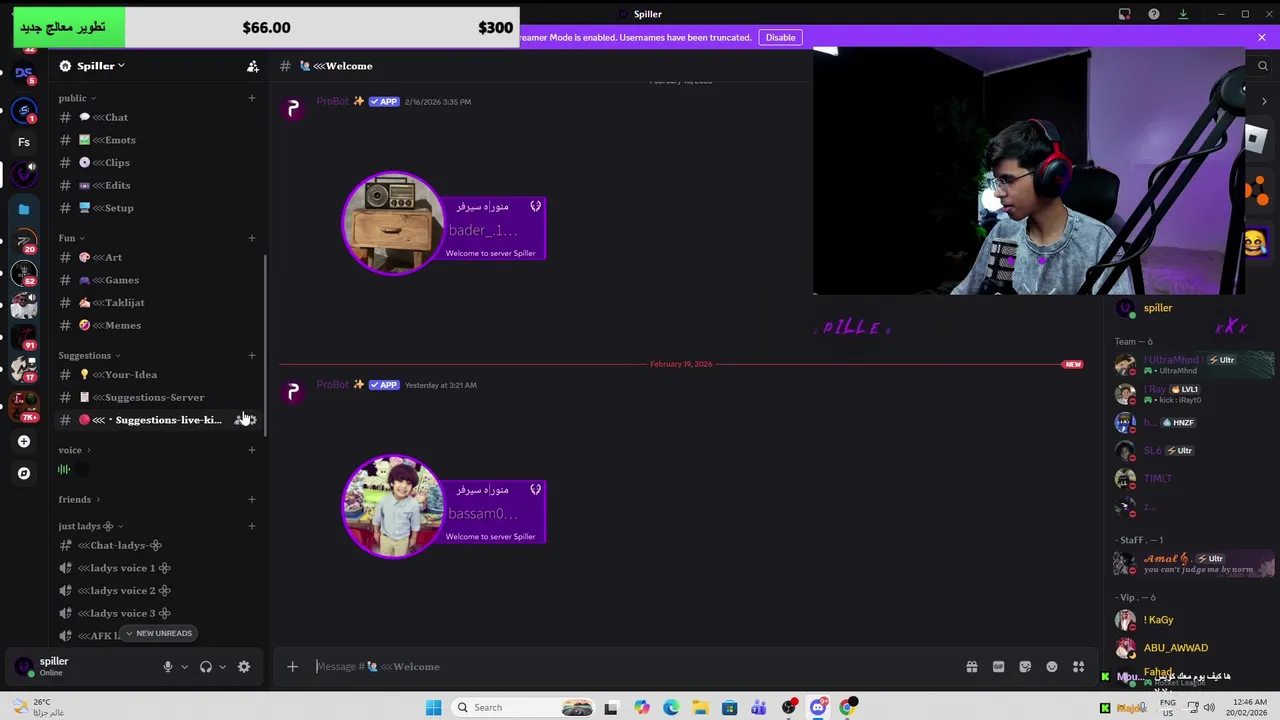Click the Add a Server plus icon
Image resolution: width=1280 pixels, height=720 pixels.
pos(24,441)
